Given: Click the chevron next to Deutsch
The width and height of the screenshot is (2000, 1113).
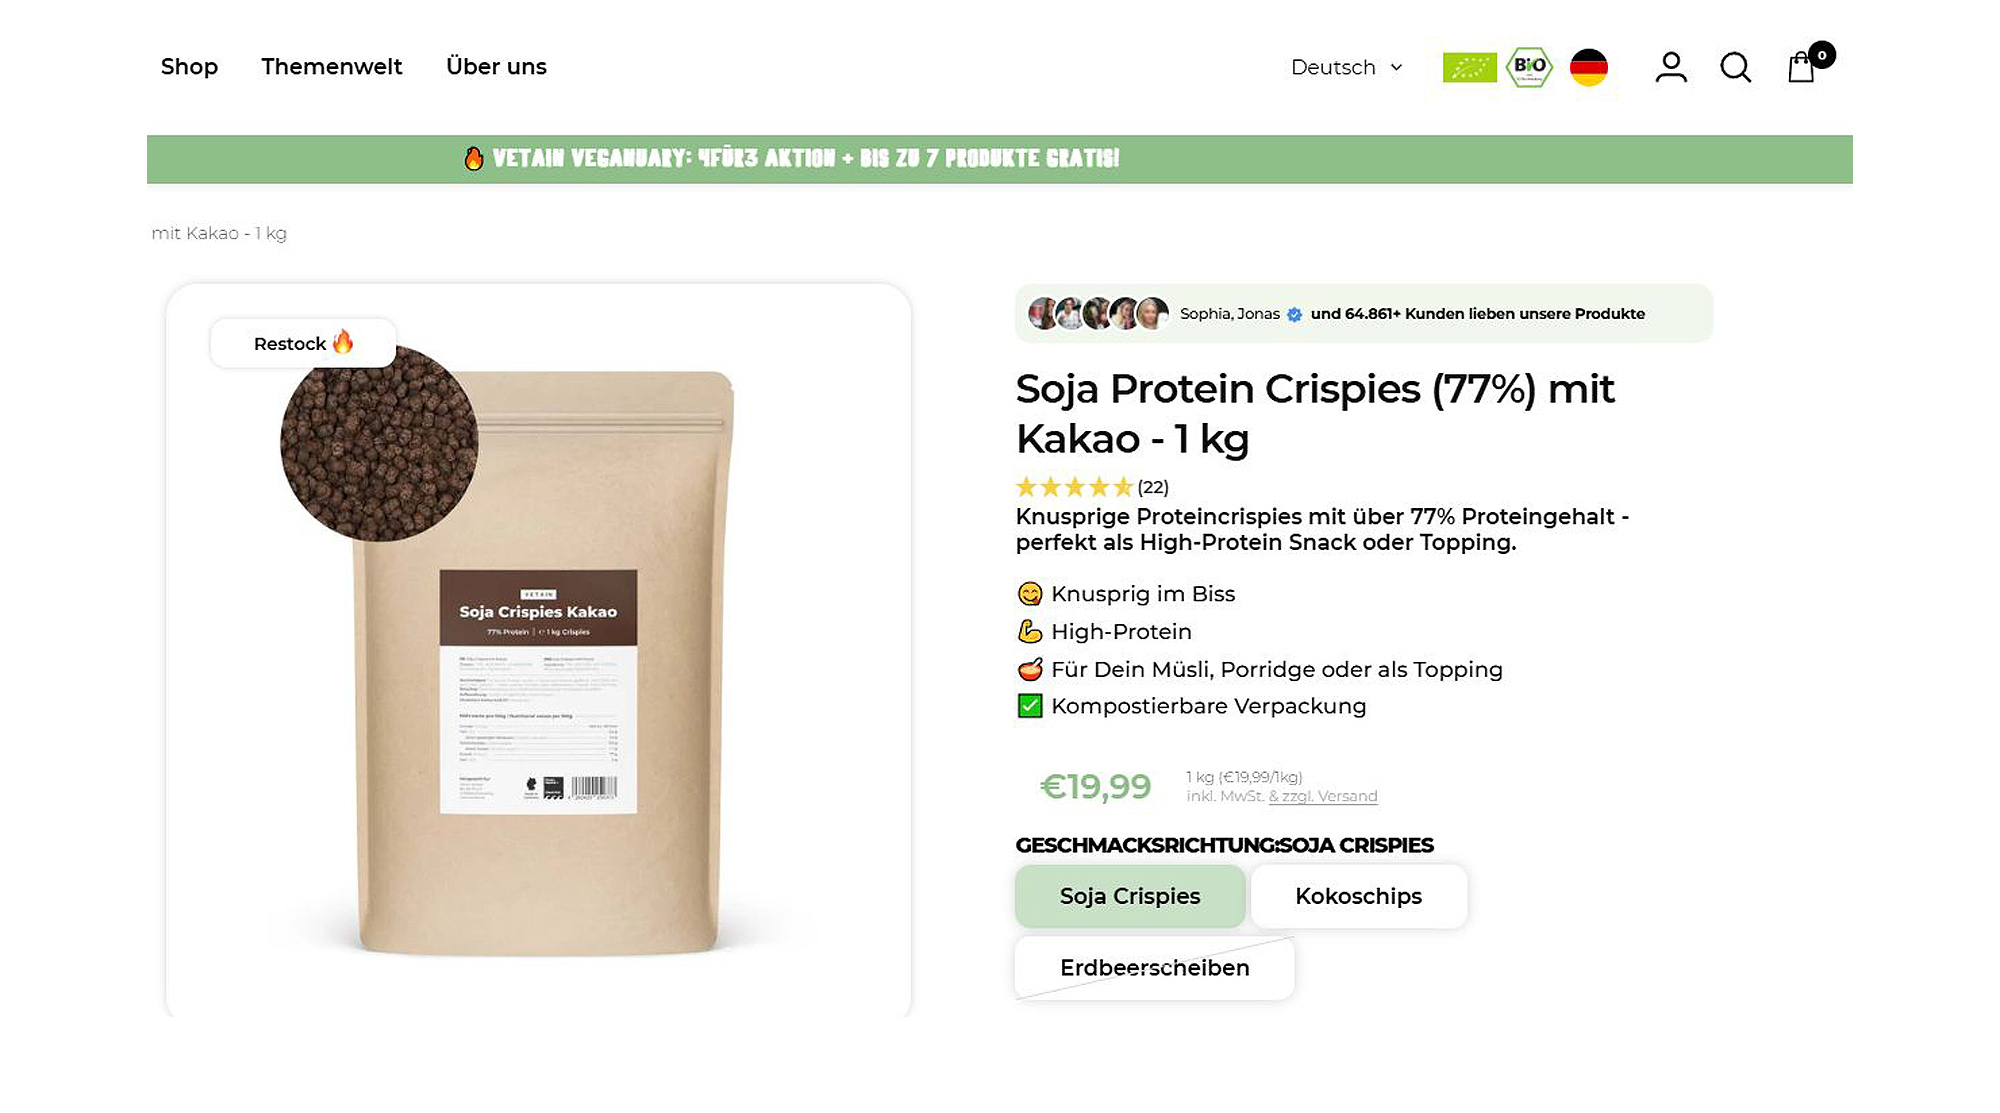Looking at the screenshot, I should [x=1396, y=67].
